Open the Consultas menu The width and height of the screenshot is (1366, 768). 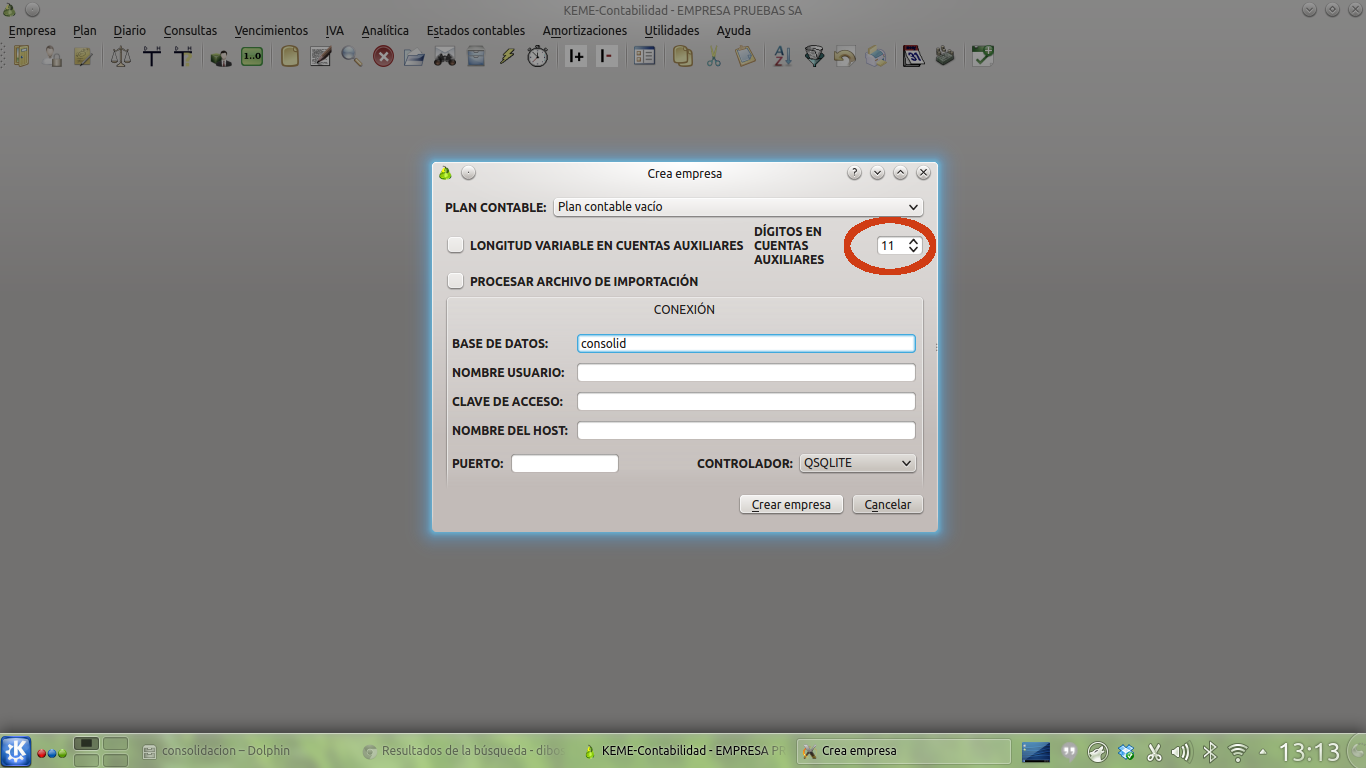point(190,31)
